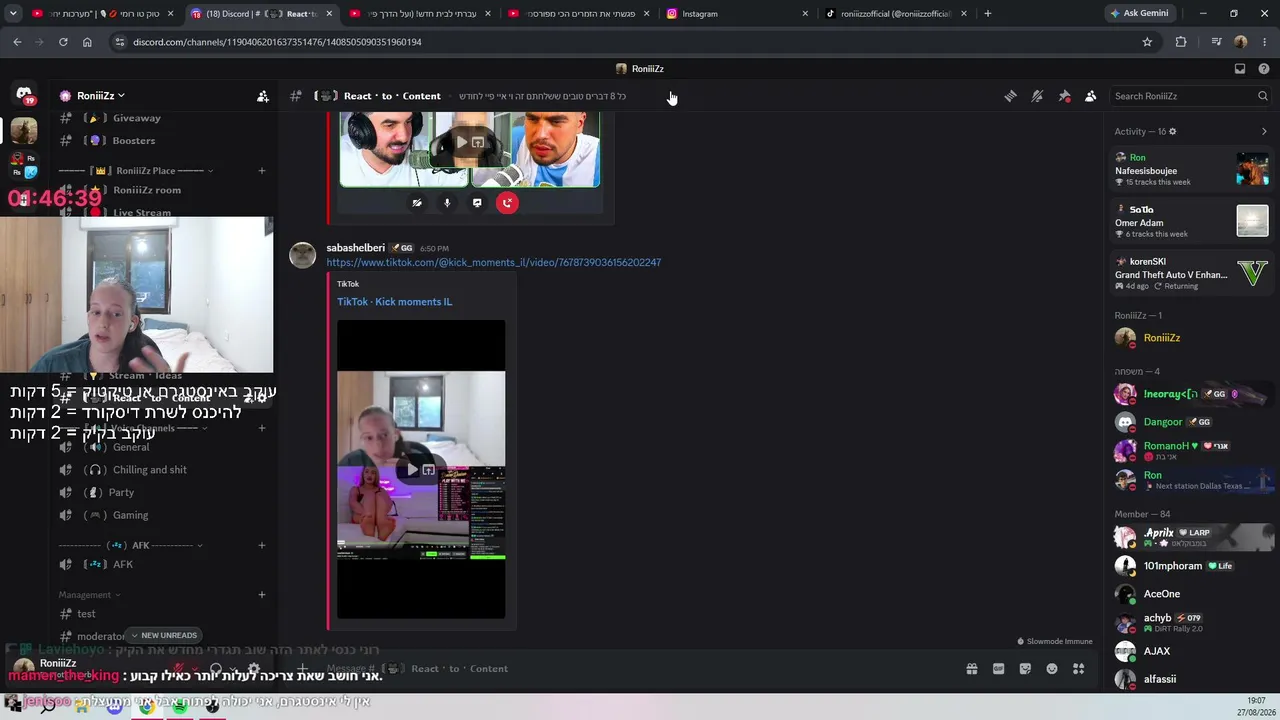Switch to the Instagram browser tab

(738, 14)
